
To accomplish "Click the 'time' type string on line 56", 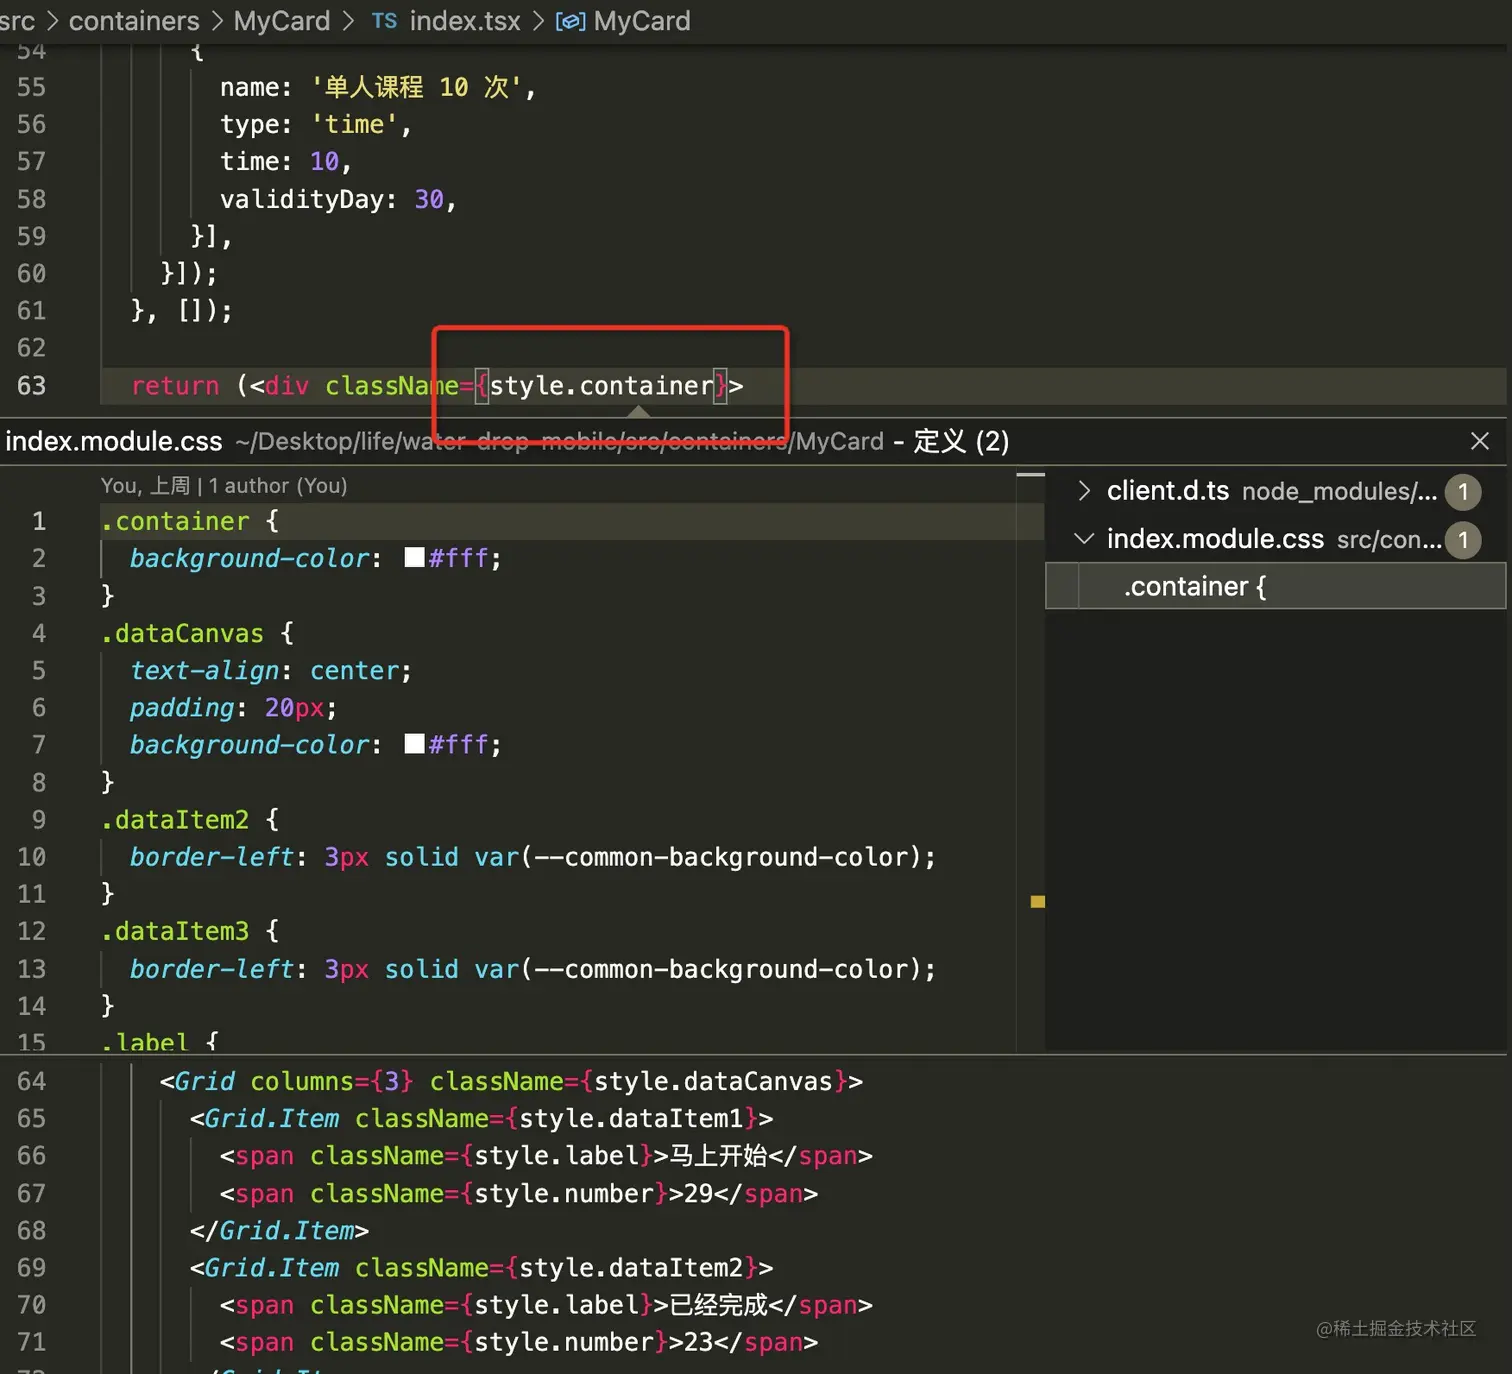I will [x=354, y=124].
